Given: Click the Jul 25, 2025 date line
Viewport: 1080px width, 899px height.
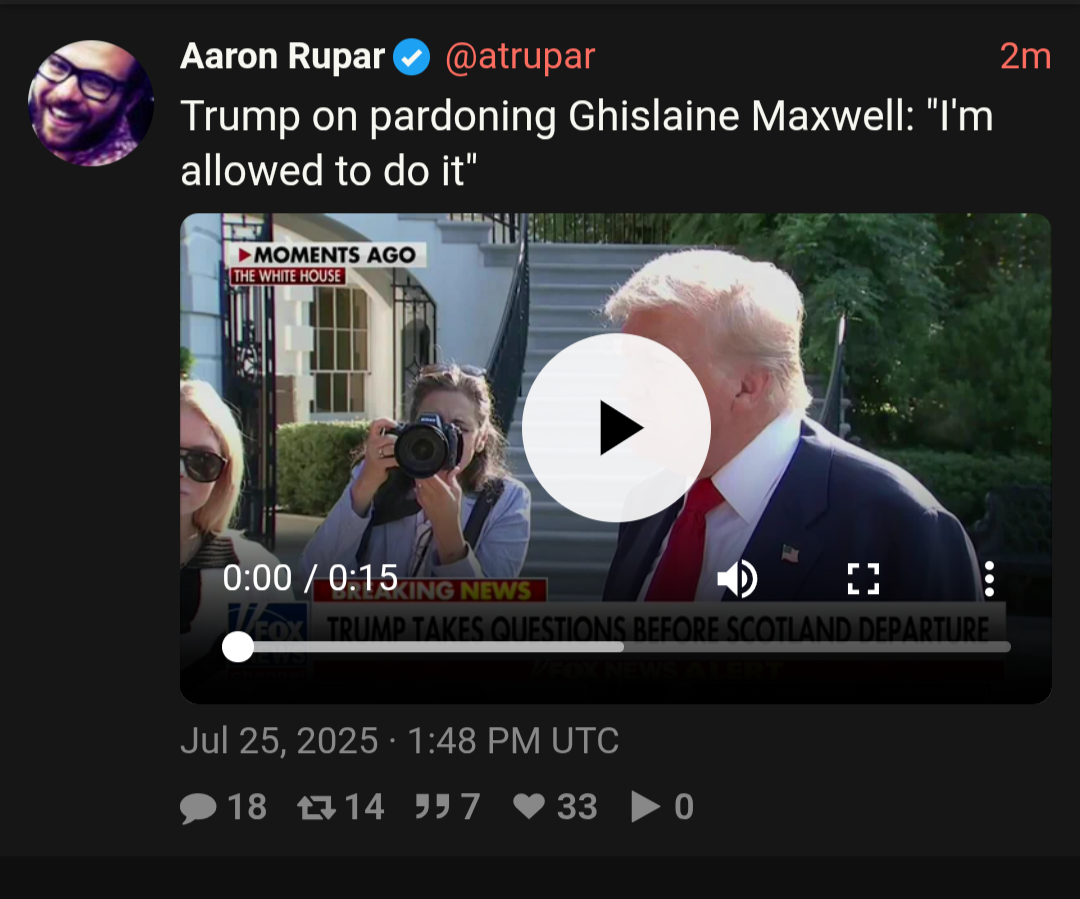Looking at the screenshot, I should tap(399, 741).
